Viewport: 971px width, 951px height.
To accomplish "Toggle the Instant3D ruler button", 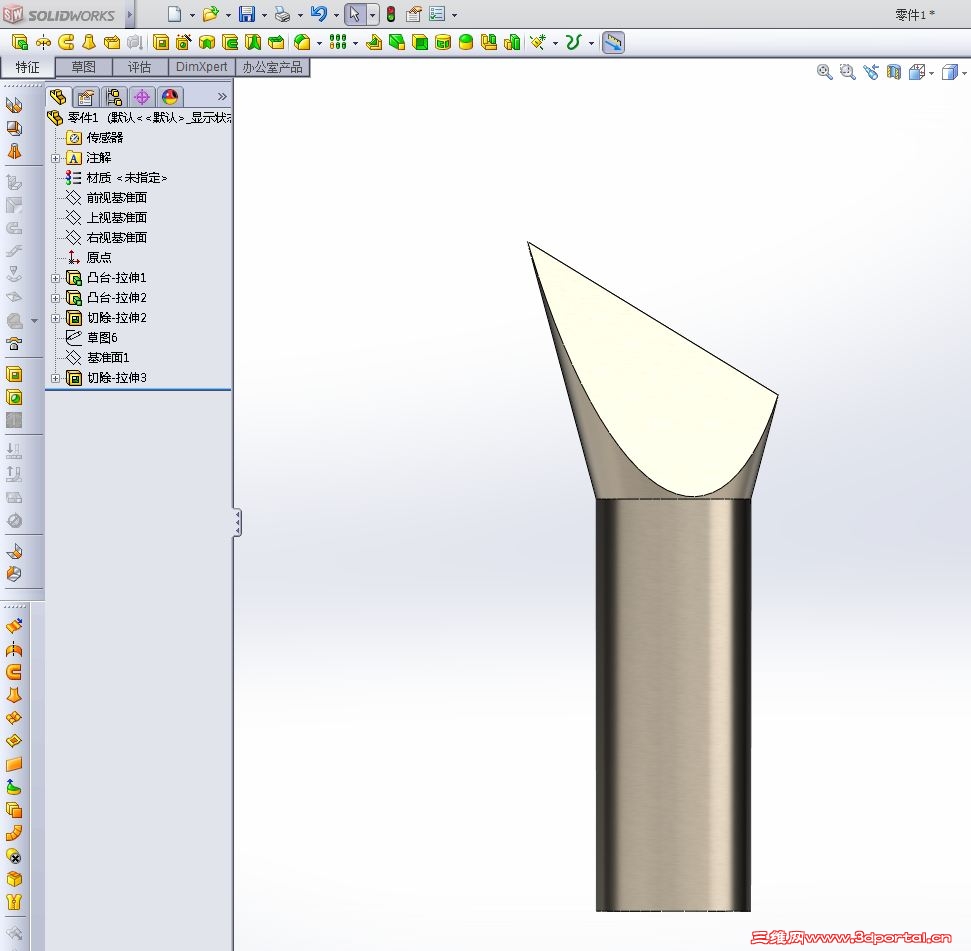I will (x=613, y=42).
